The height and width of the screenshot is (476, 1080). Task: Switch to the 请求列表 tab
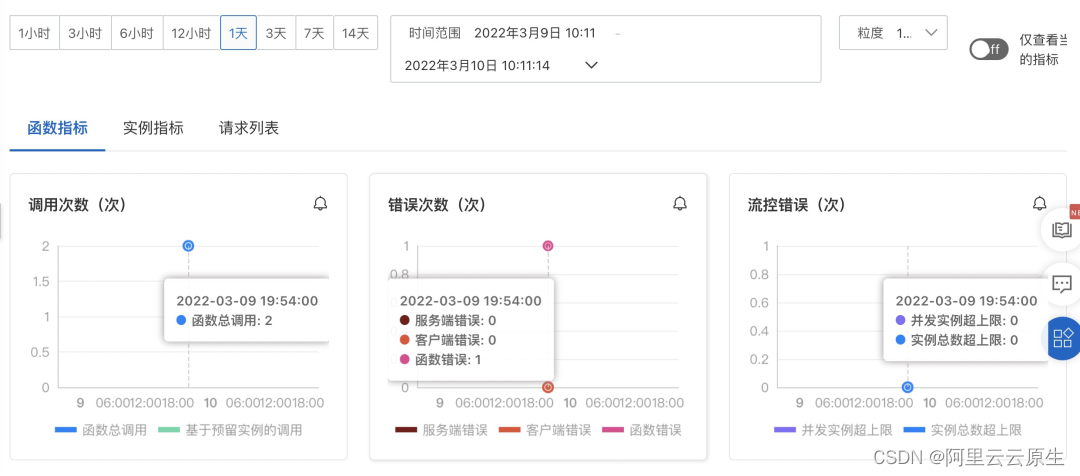point(249,128)
